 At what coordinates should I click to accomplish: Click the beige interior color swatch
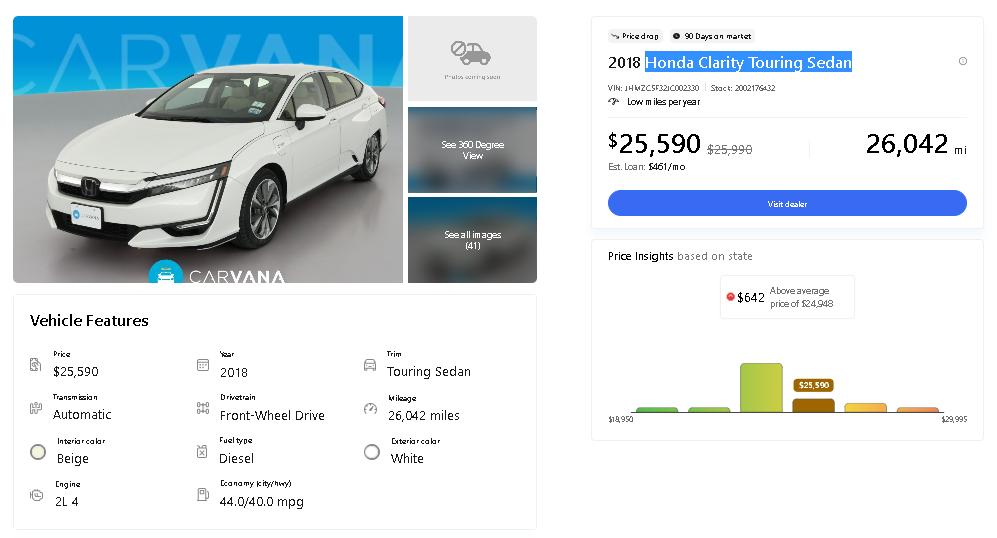pos(38,452)
